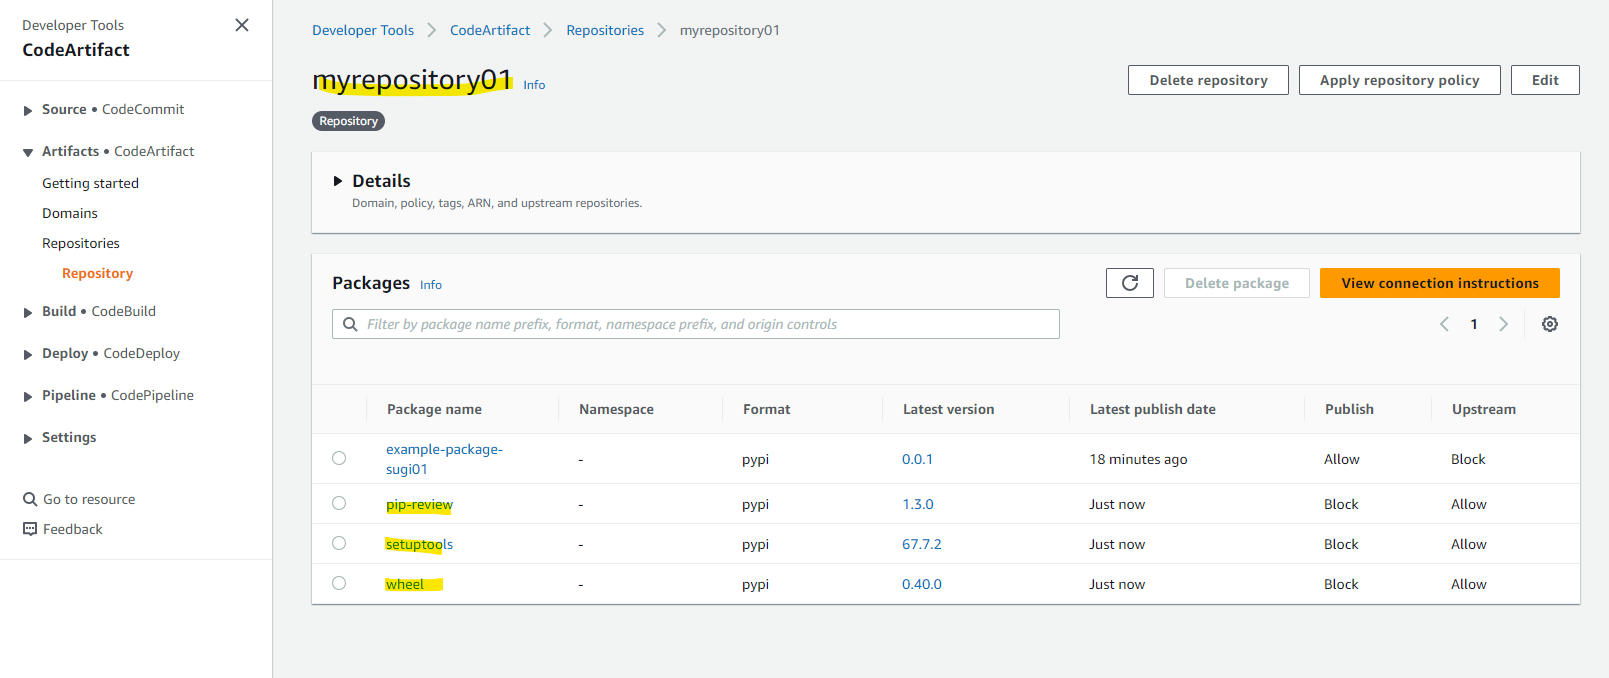Viewport: 1609px width, 678px height.
Task: Open pip-review package link
Action: click(419, 504)
